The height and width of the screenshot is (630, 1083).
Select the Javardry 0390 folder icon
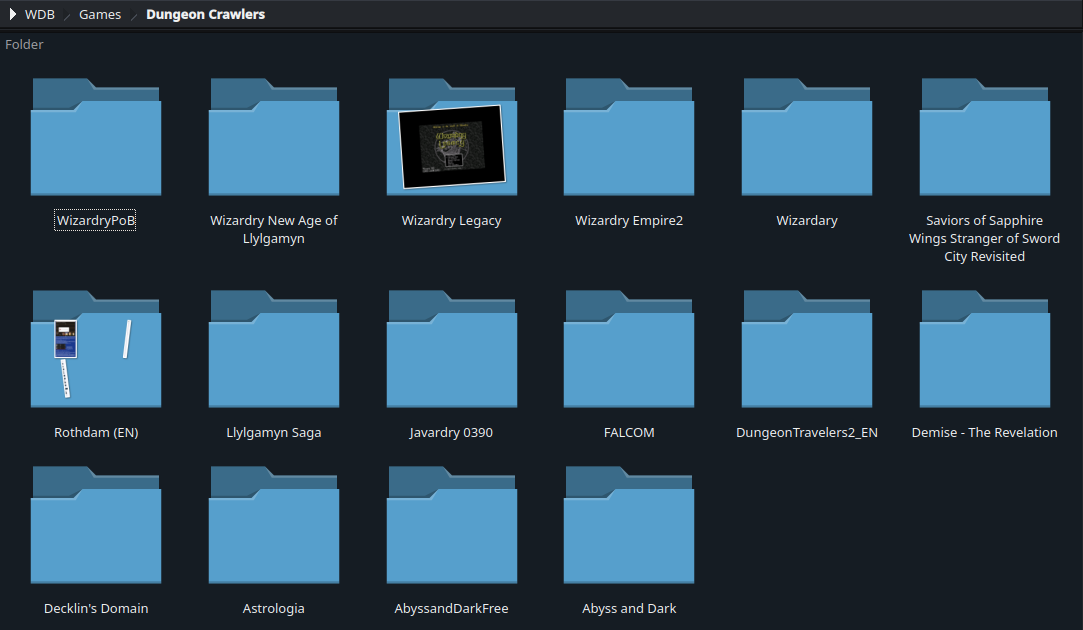click(452, 349)
